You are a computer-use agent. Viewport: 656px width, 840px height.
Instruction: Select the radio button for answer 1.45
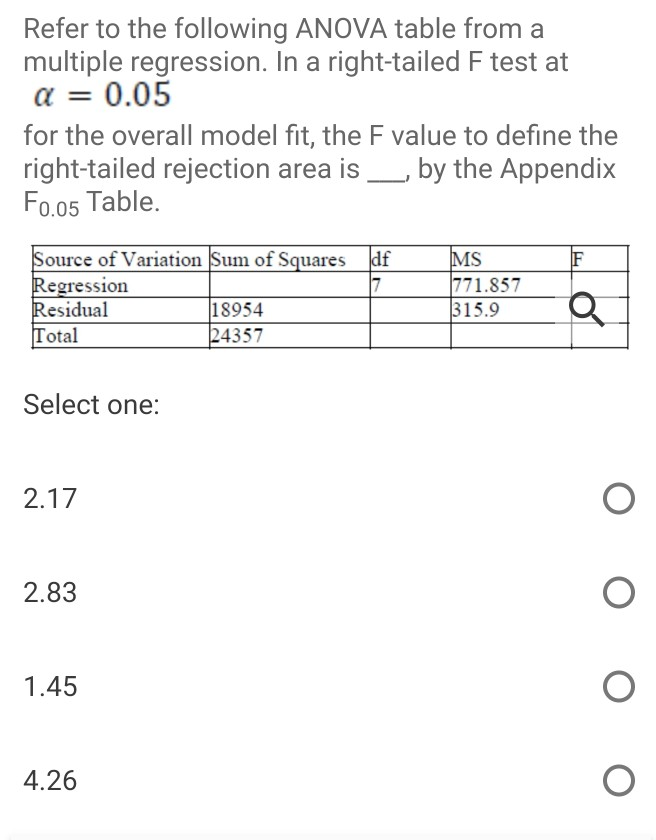(617, 686)
